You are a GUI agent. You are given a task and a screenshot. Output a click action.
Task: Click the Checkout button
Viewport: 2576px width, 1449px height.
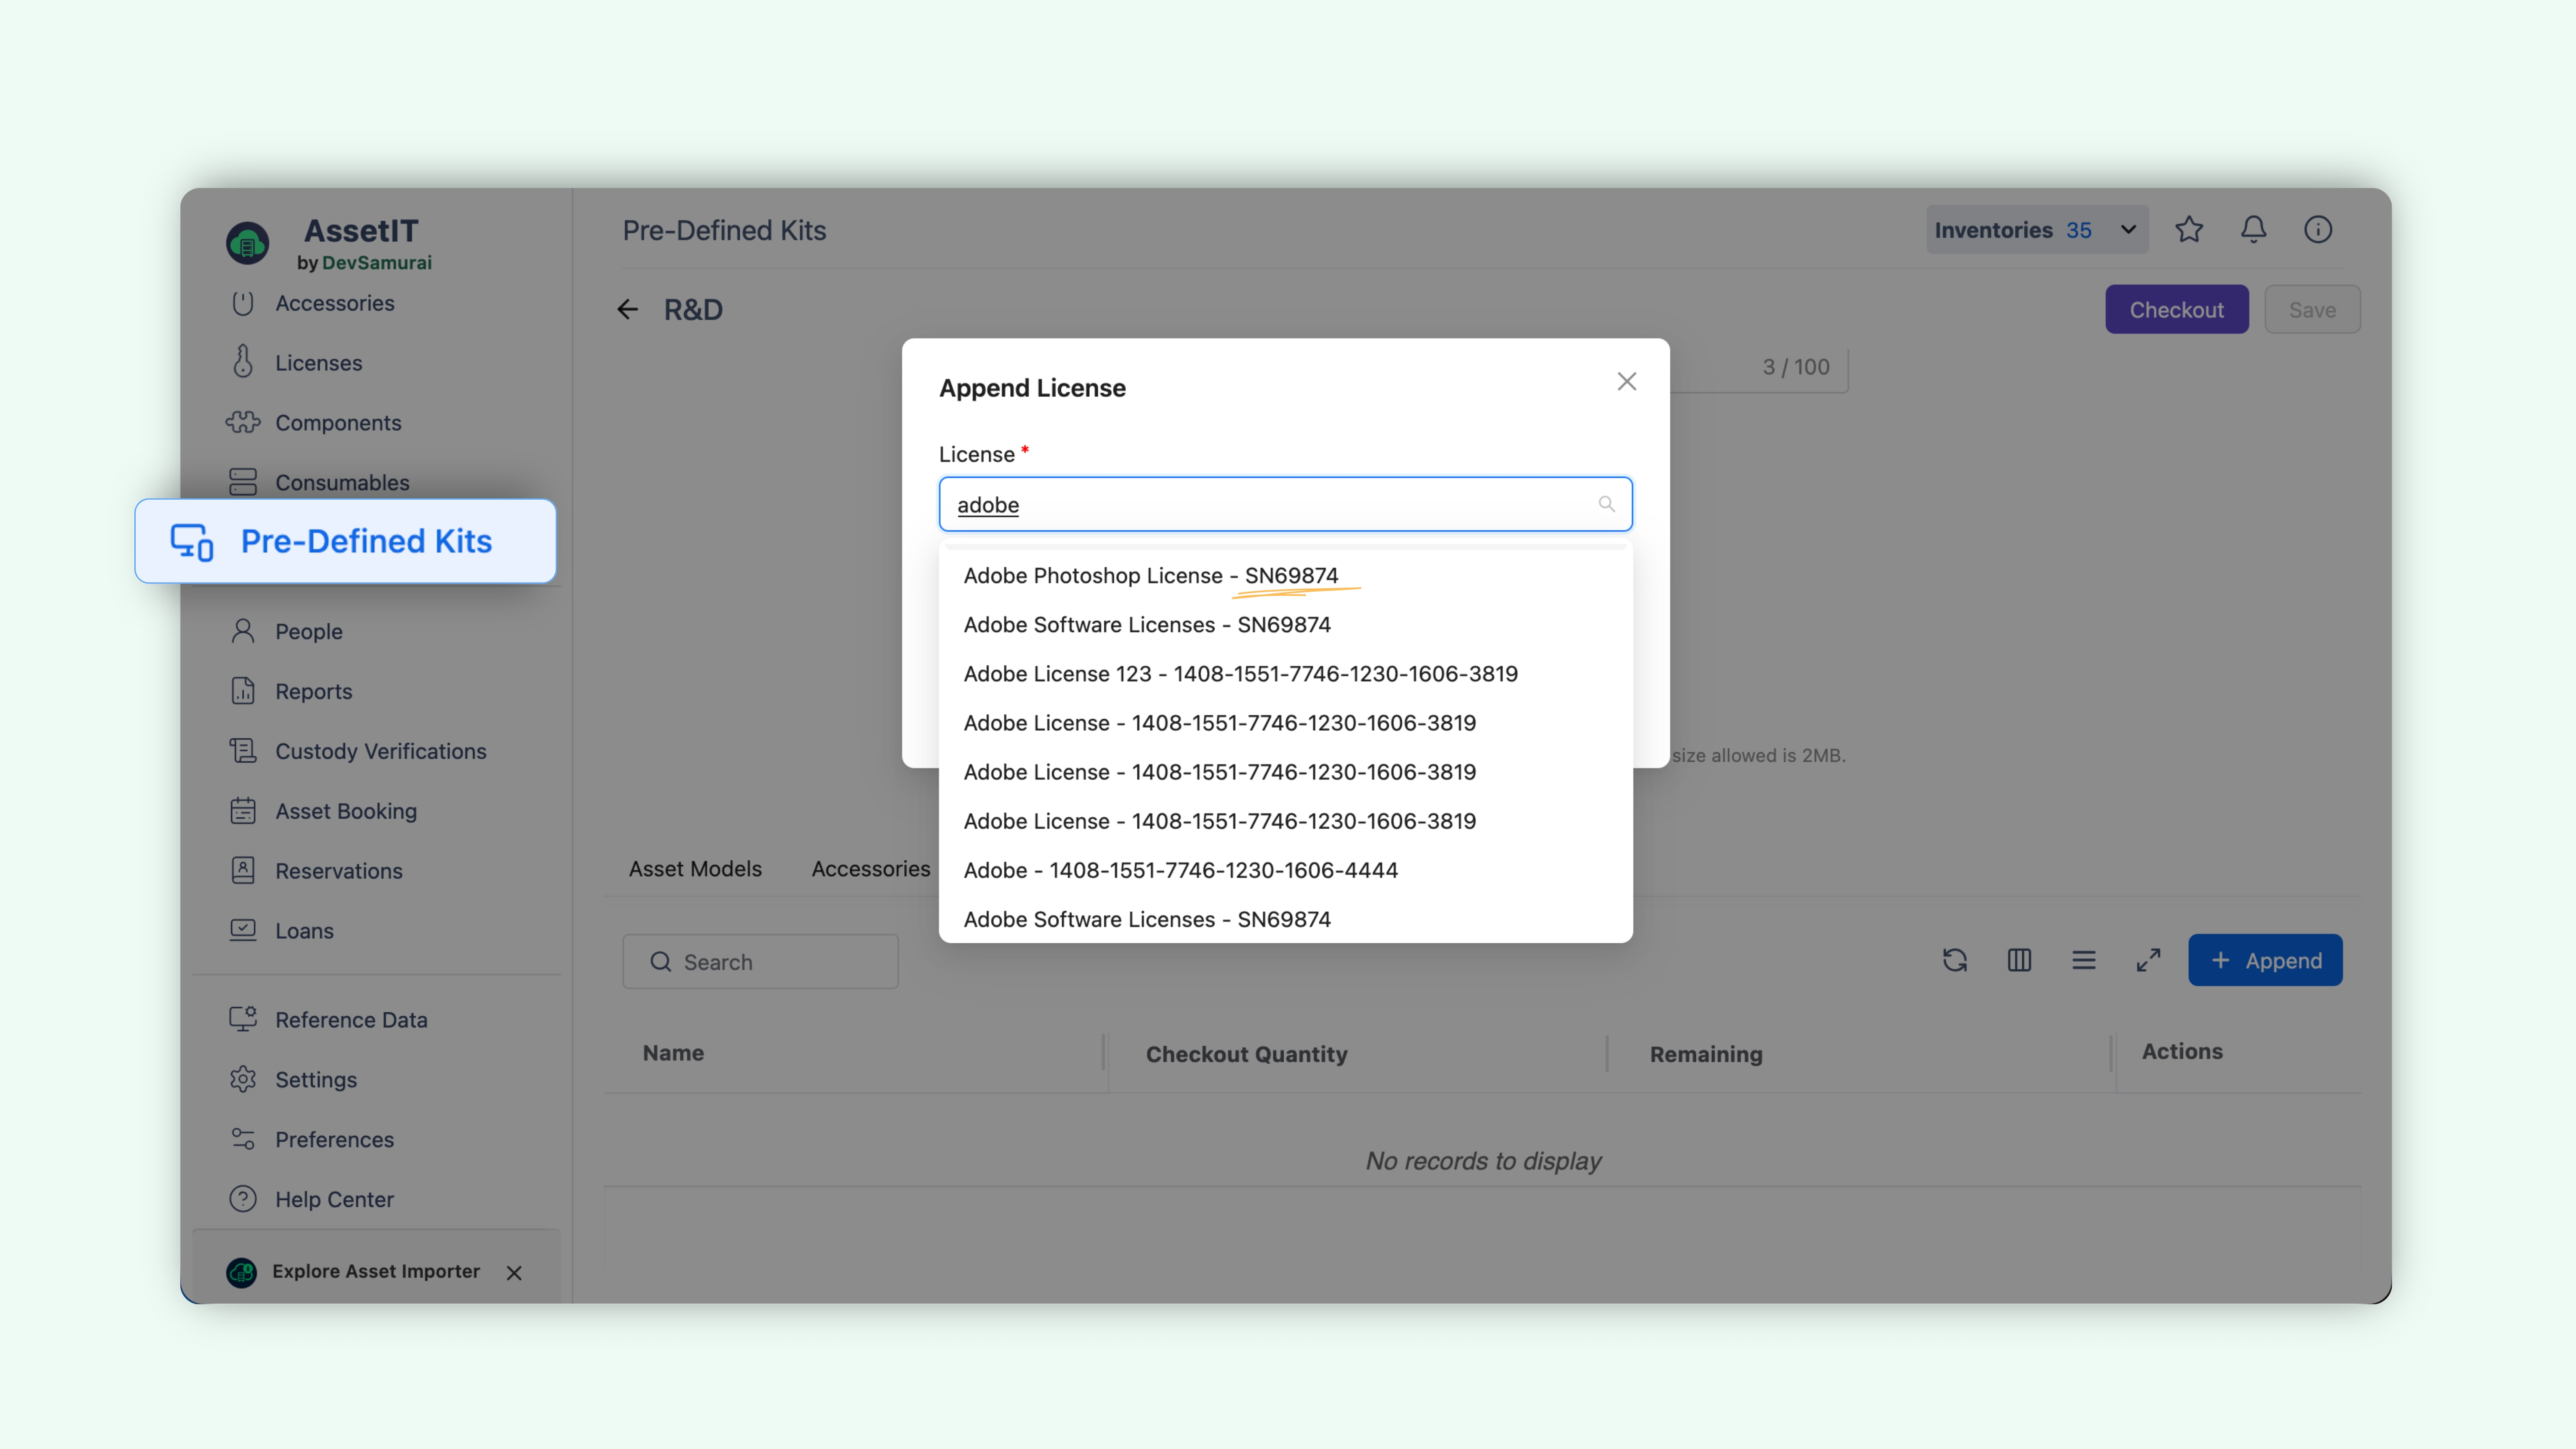(x=2177, y=309)
